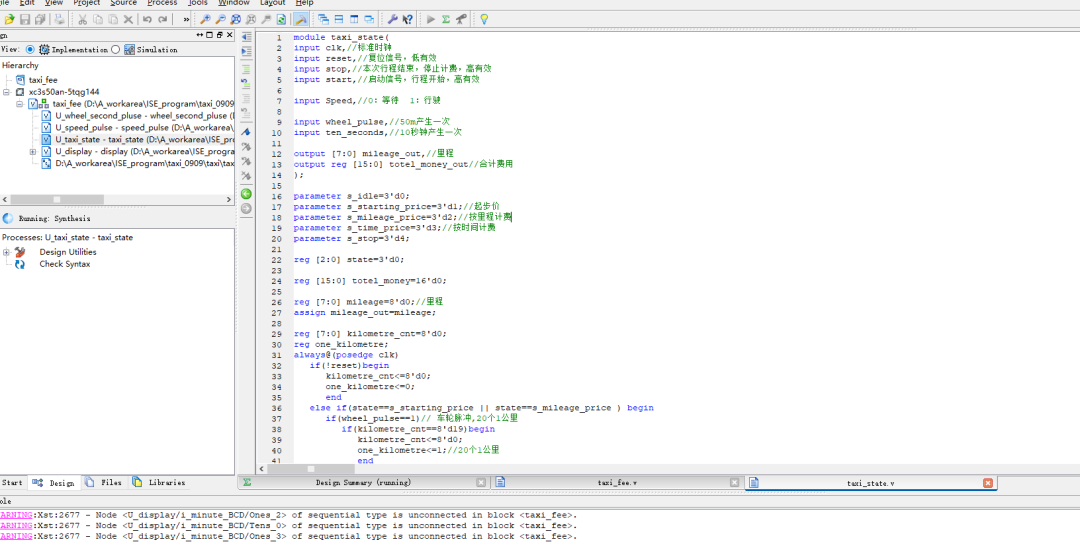Expand the U_display hierarchy node
The height and width of the screenshot is (542, 1080).
click(x=33, y=152)
